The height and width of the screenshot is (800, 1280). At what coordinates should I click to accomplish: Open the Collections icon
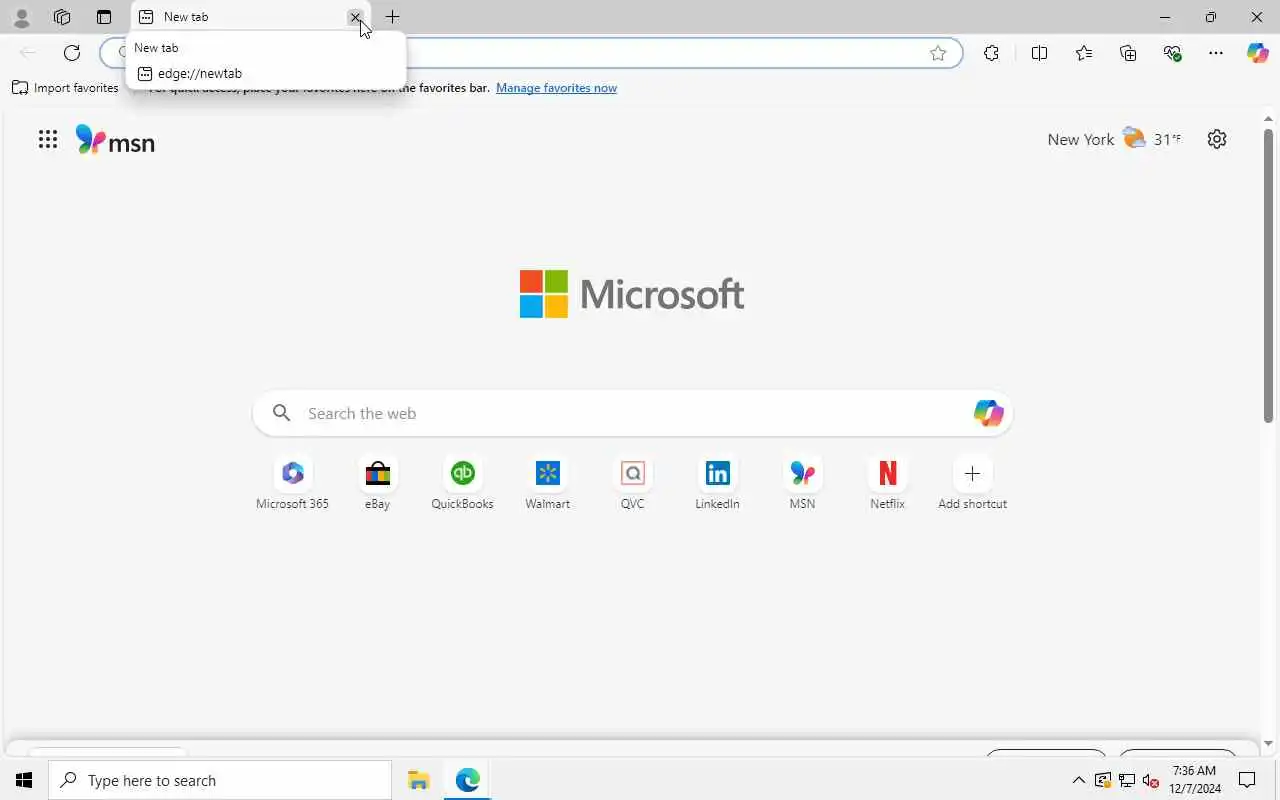click(1128, 53)
